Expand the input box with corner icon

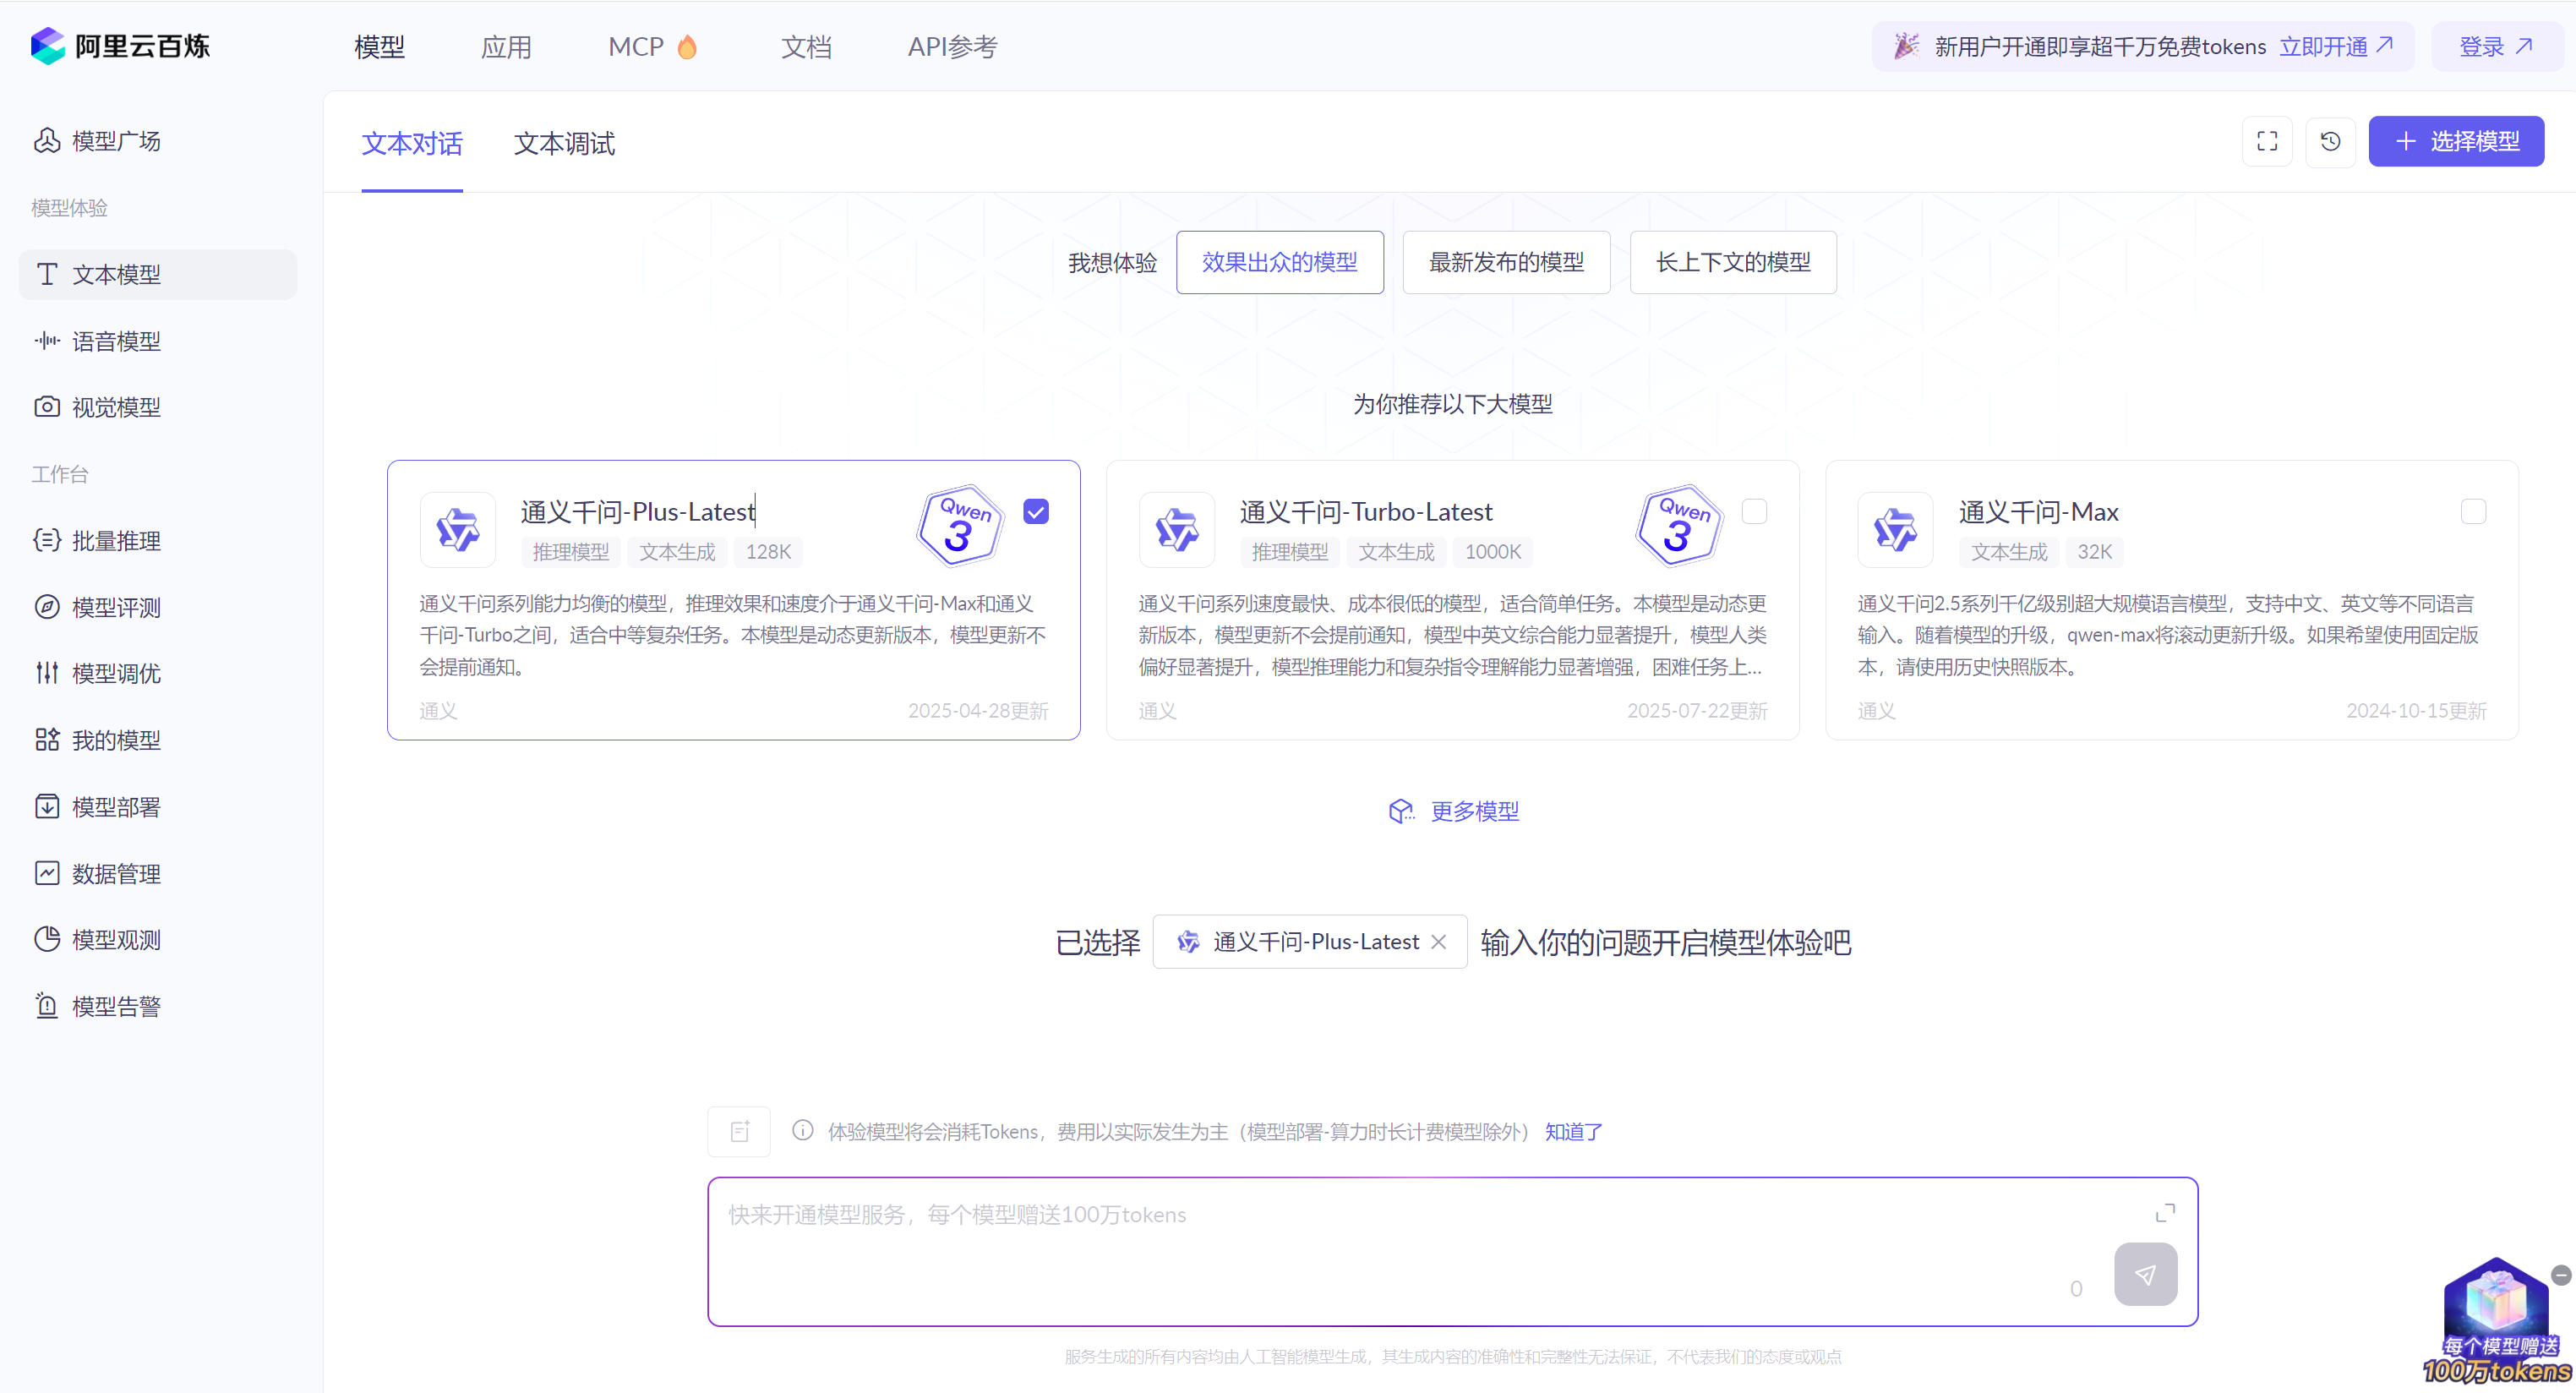pyautogui.click(x=2164, y=1213)
